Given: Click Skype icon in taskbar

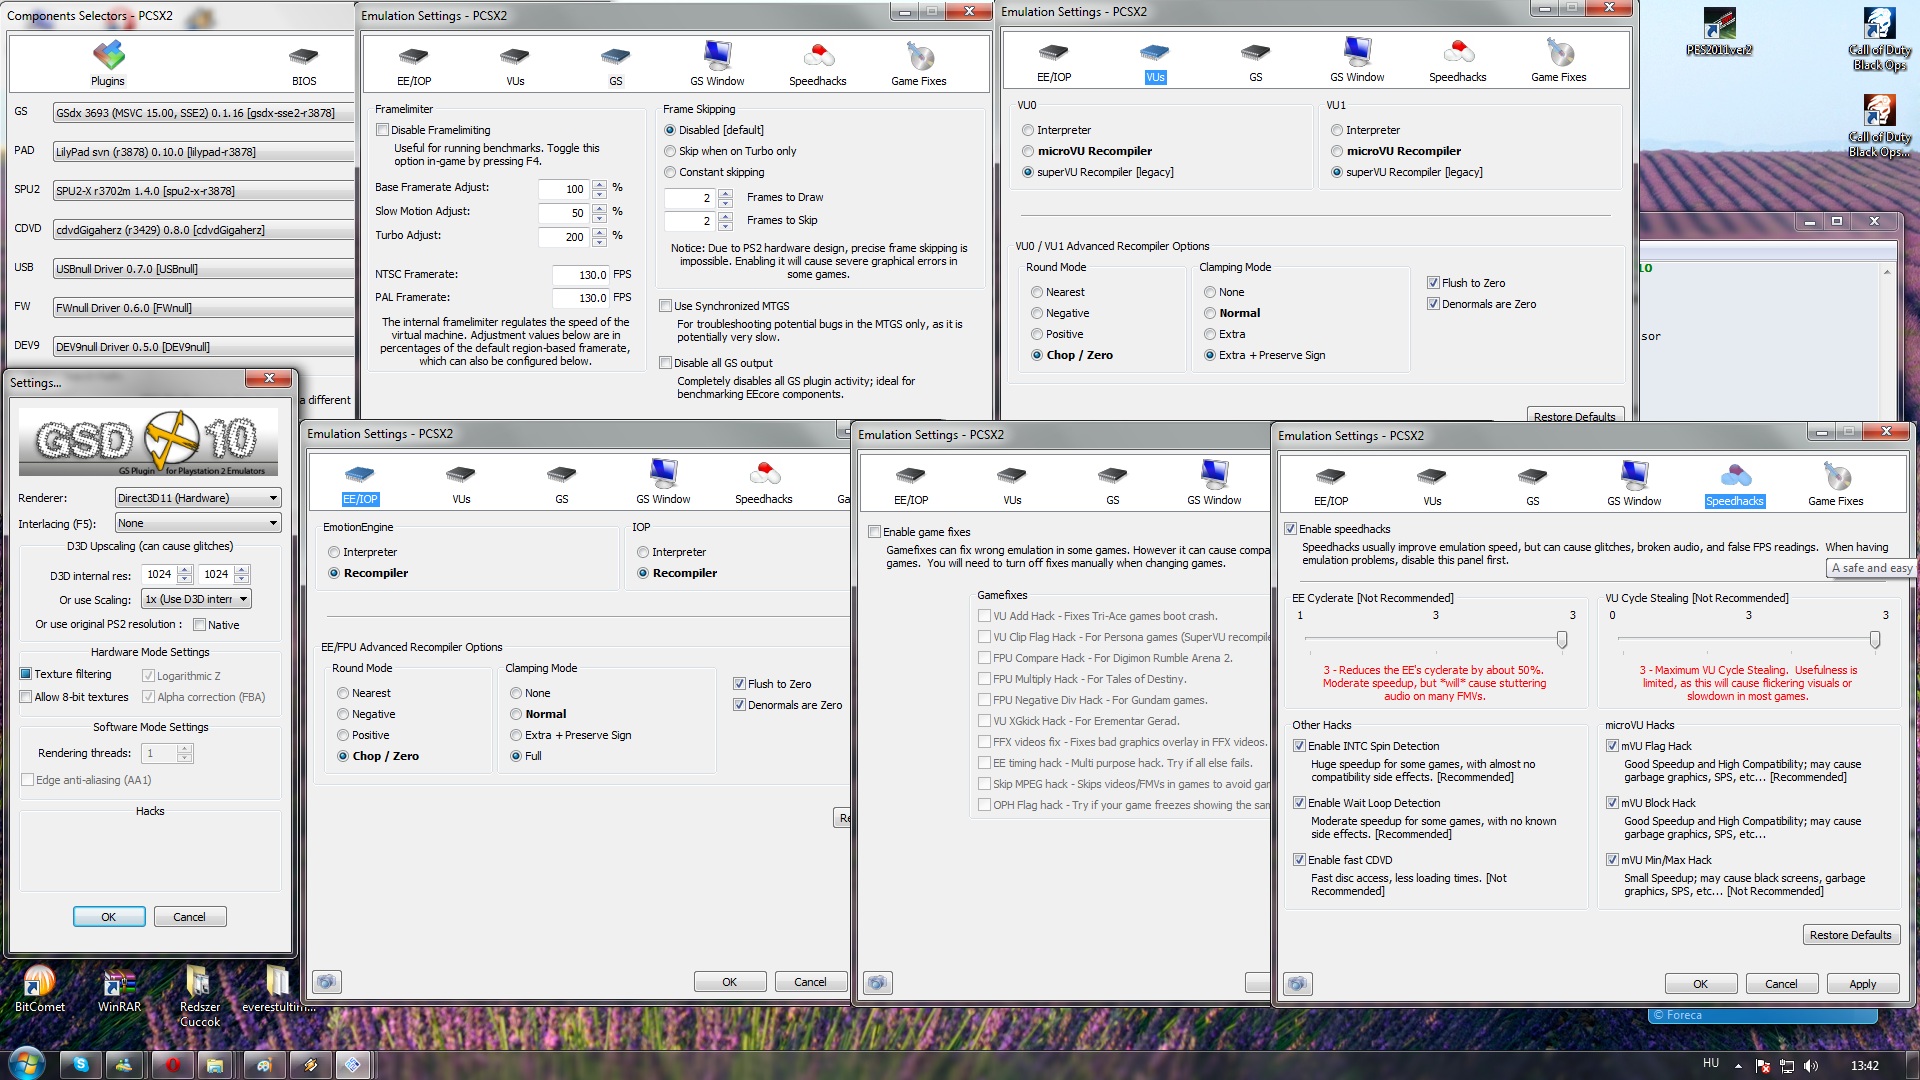Looking at the screenshot, I should click(81, 1065).
